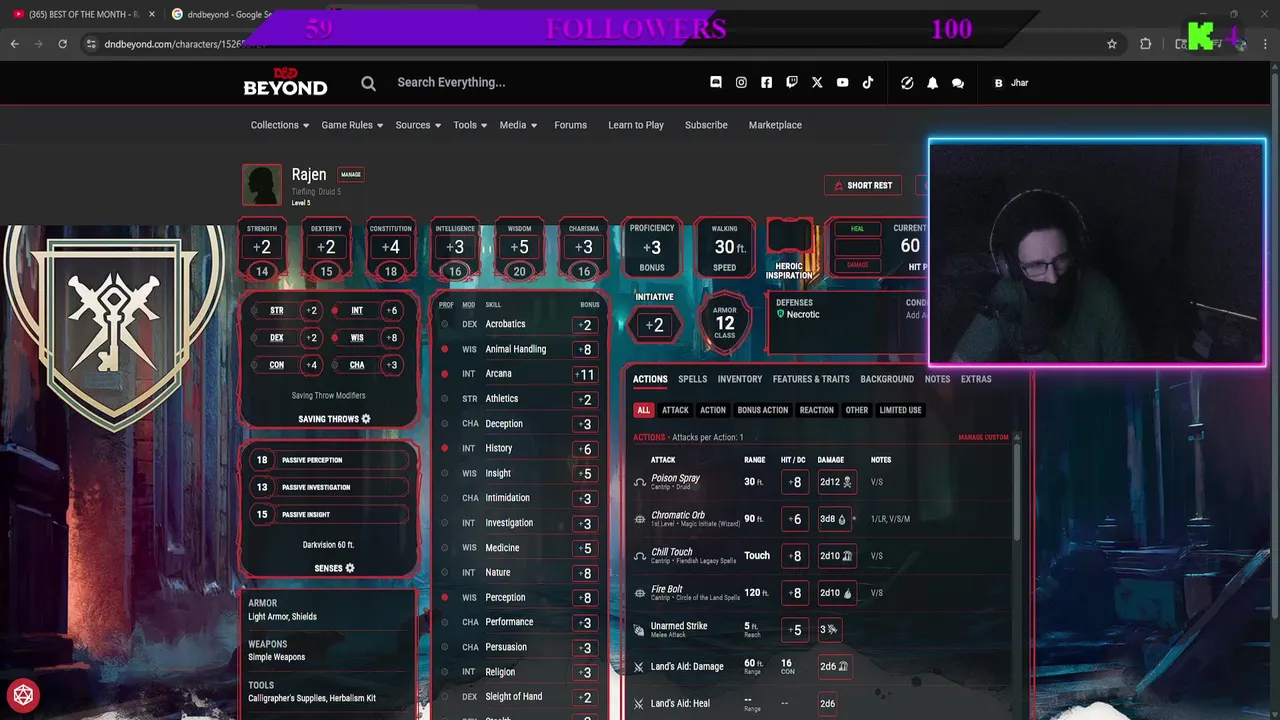
Task: Toggle Arcana proficiency dot
Action: click(445, 374)
